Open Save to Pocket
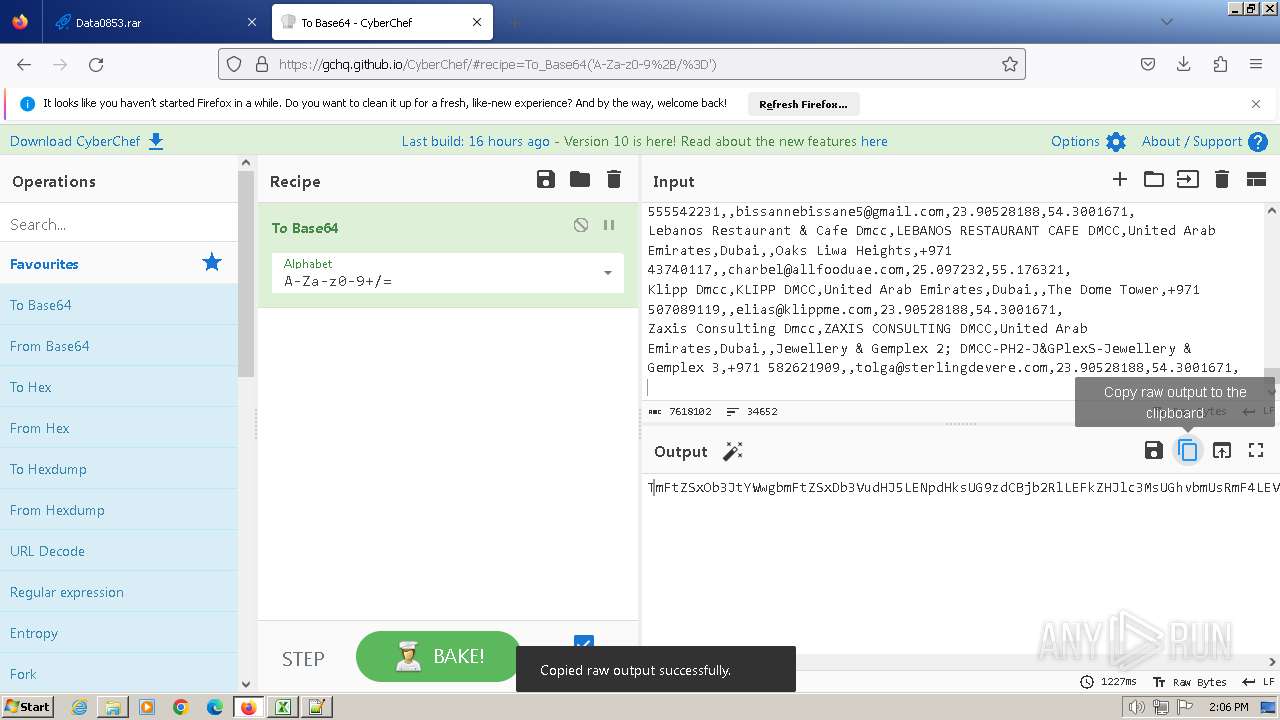1280x720 pixels. pyautogui.click(x=1148, y=64)
